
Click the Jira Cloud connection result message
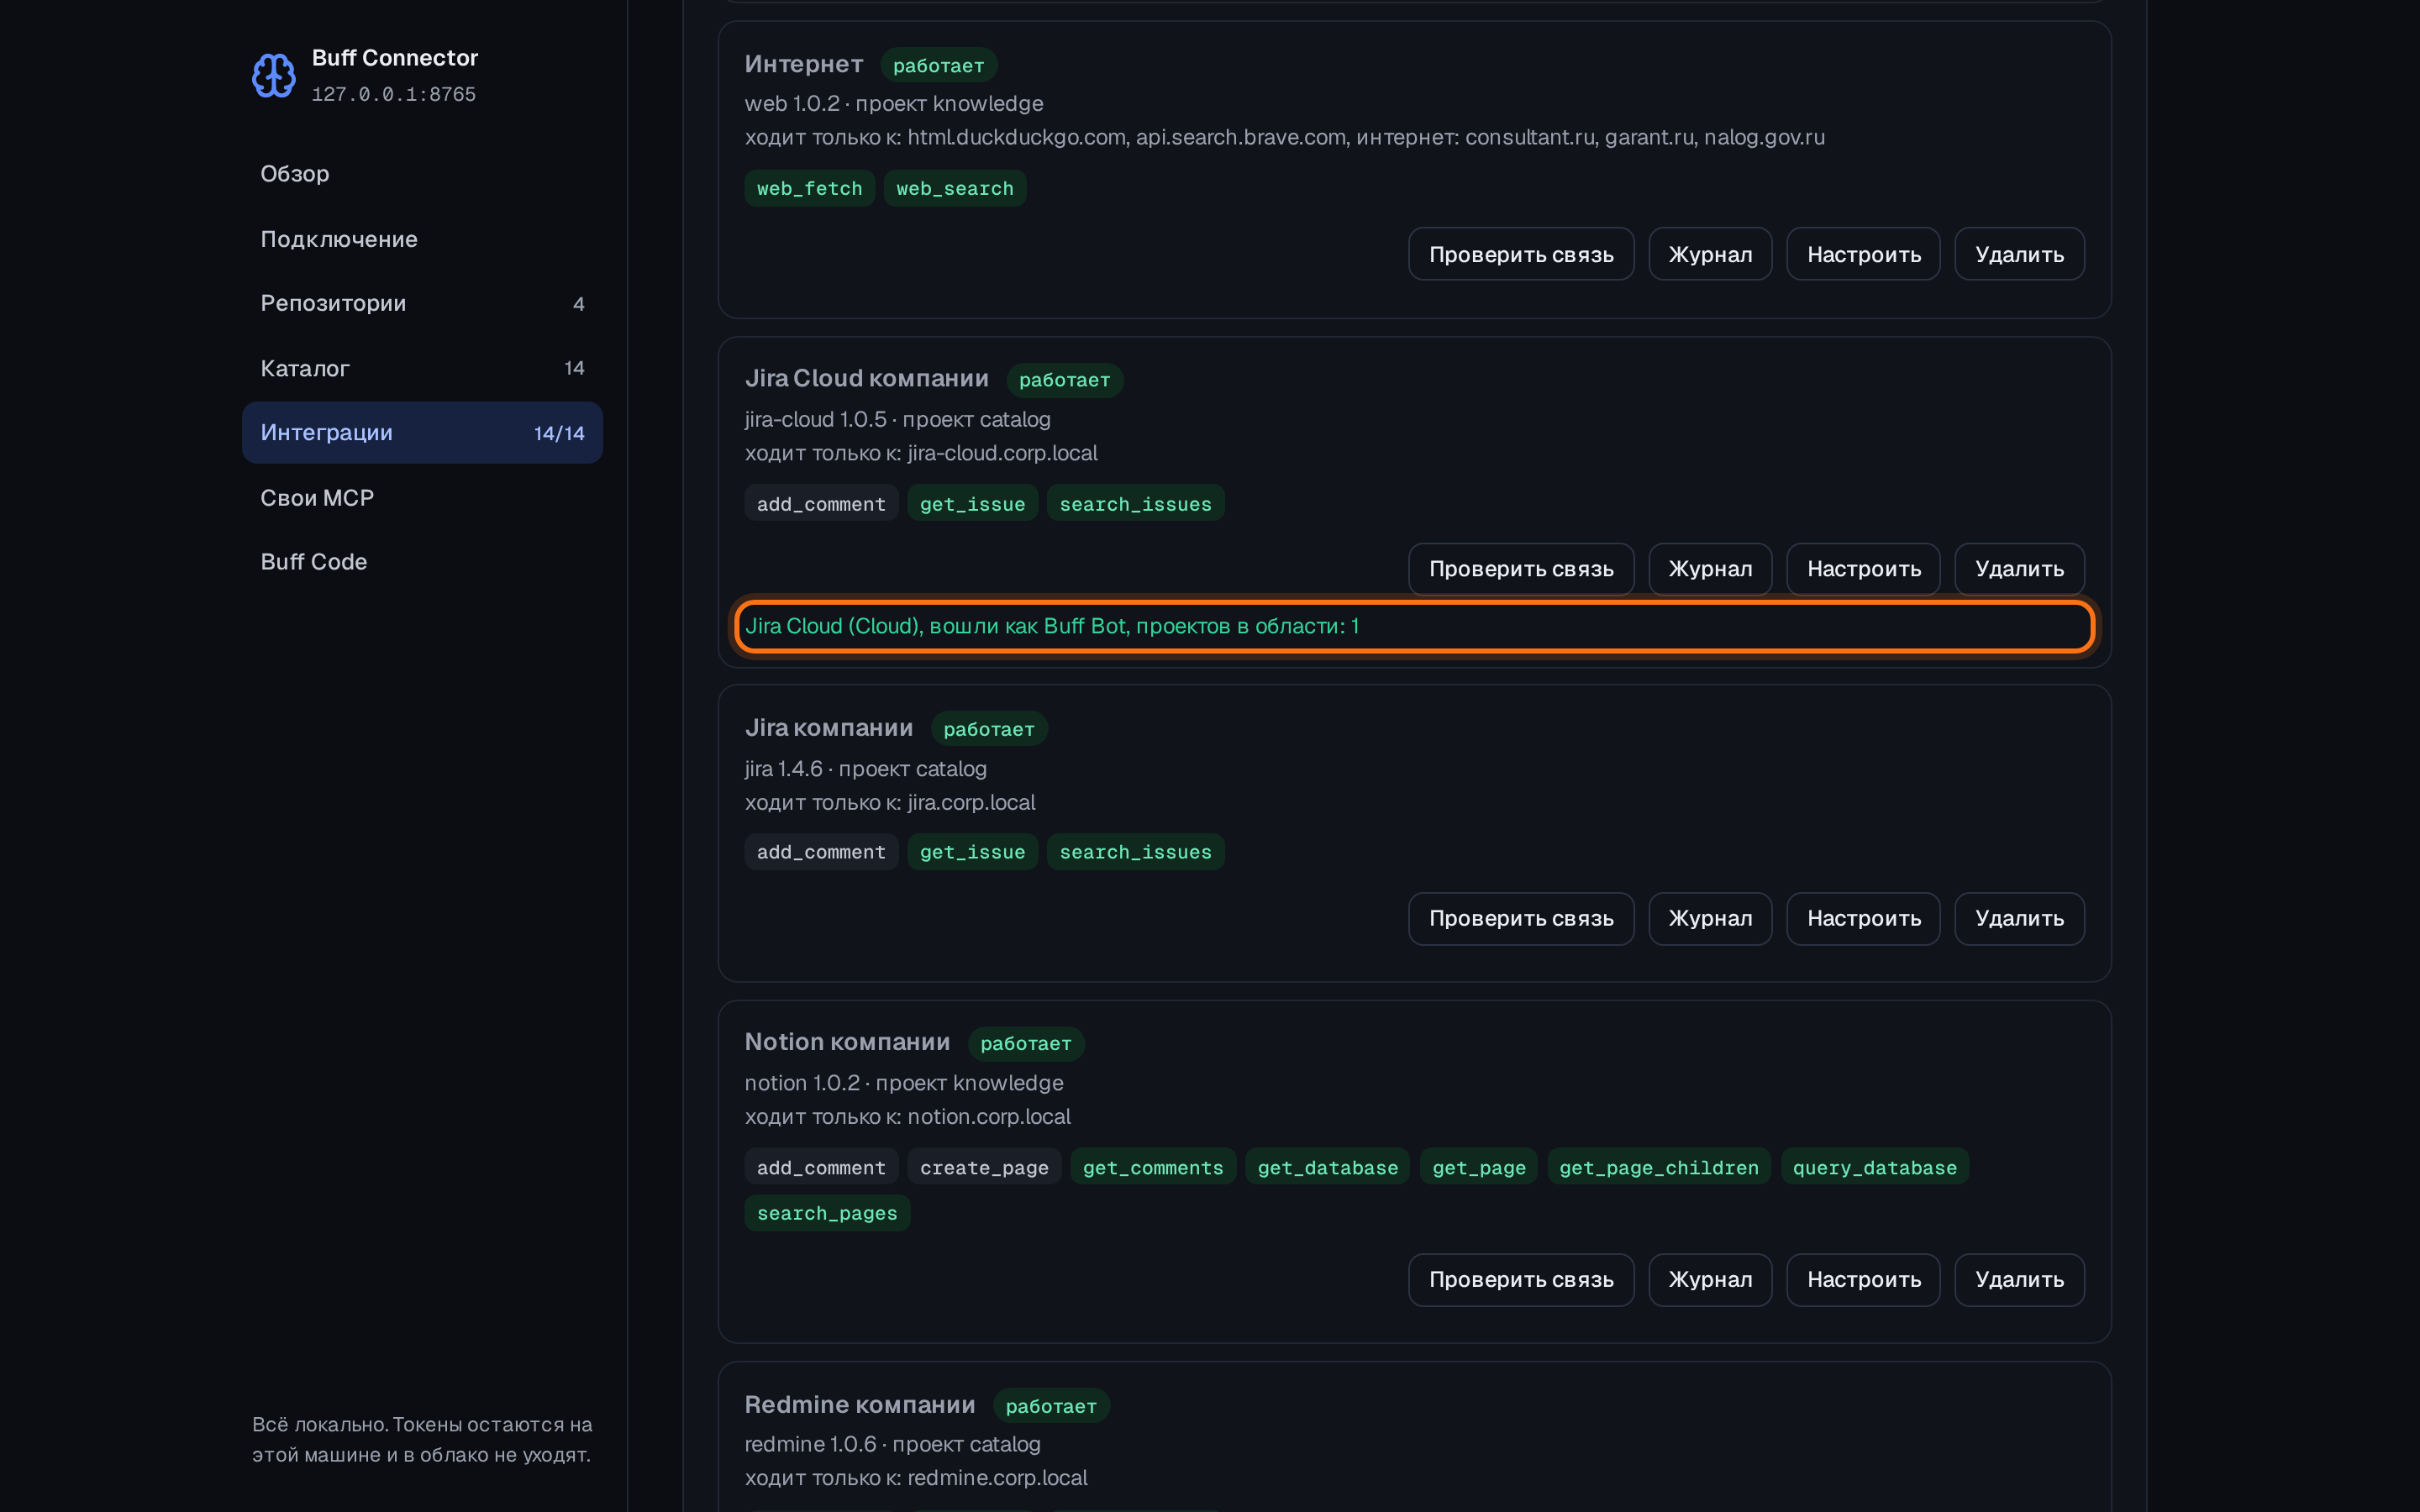(1413, 627)
